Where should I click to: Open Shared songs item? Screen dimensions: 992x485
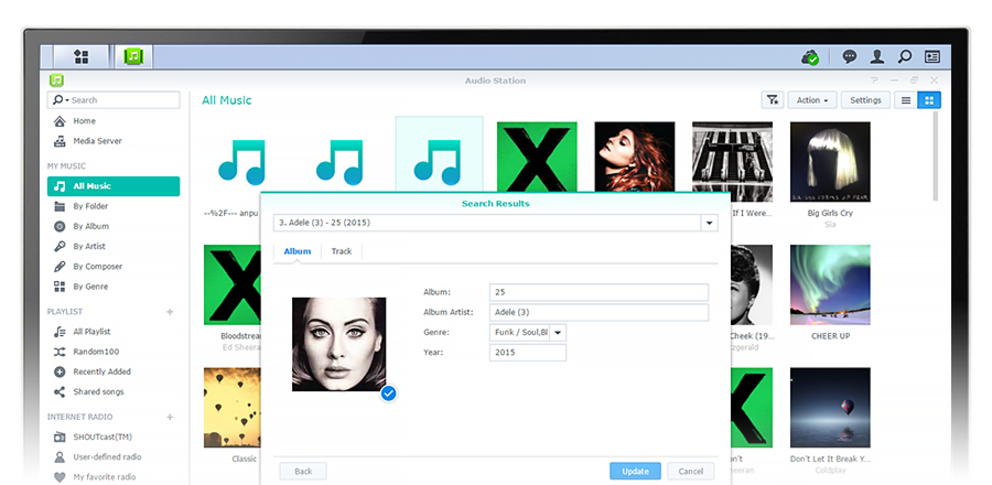[113, 392]
